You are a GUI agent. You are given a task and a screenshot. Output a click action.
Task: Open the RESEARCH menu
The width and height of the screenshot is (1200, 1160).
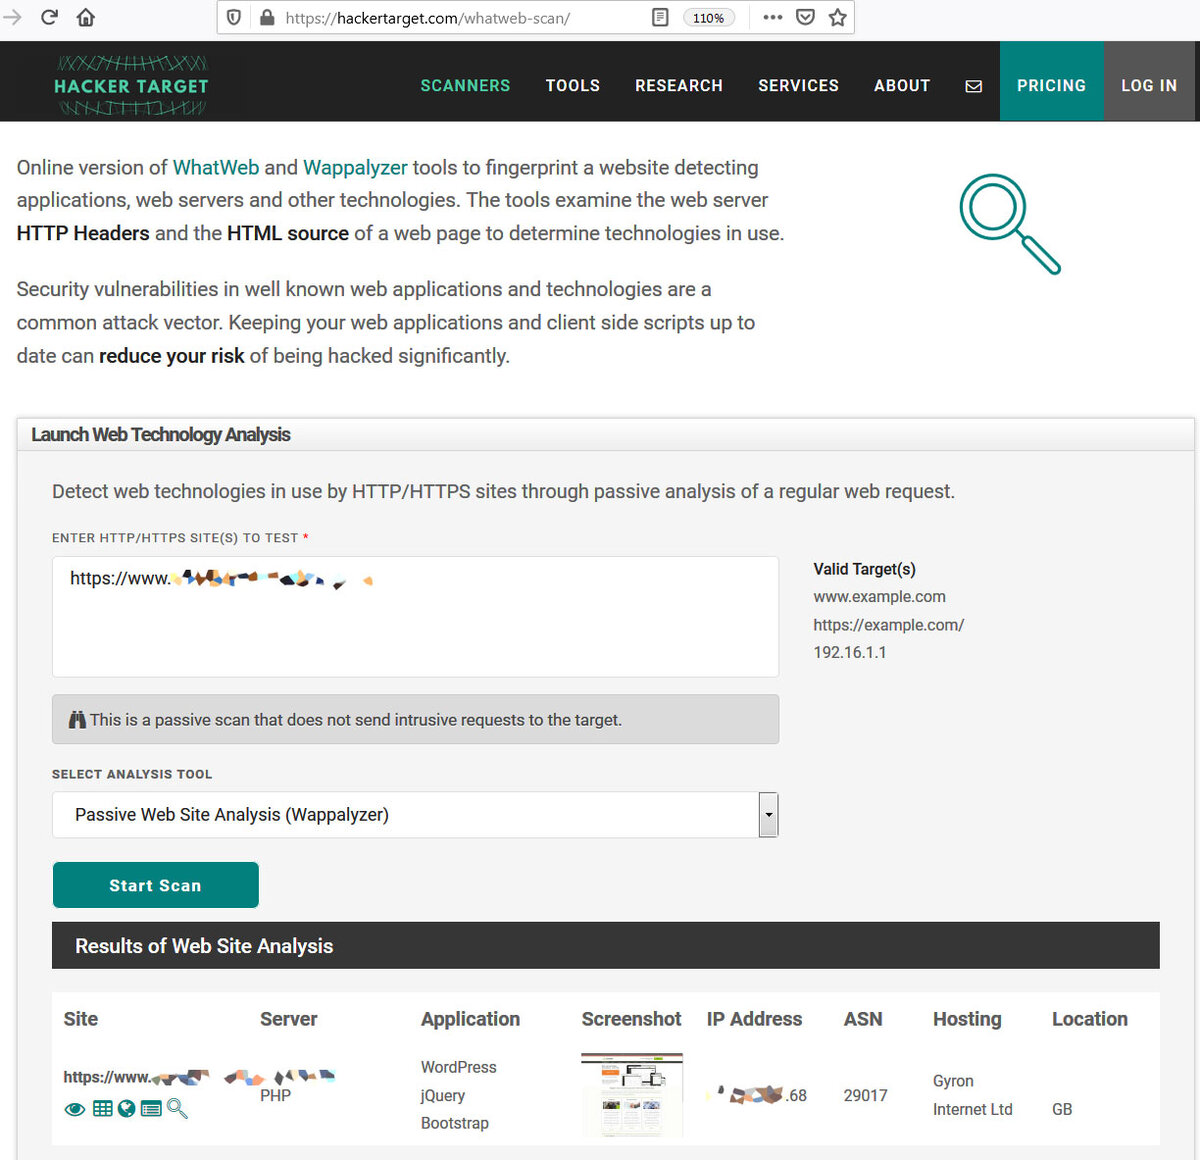(x=679, y=86)
